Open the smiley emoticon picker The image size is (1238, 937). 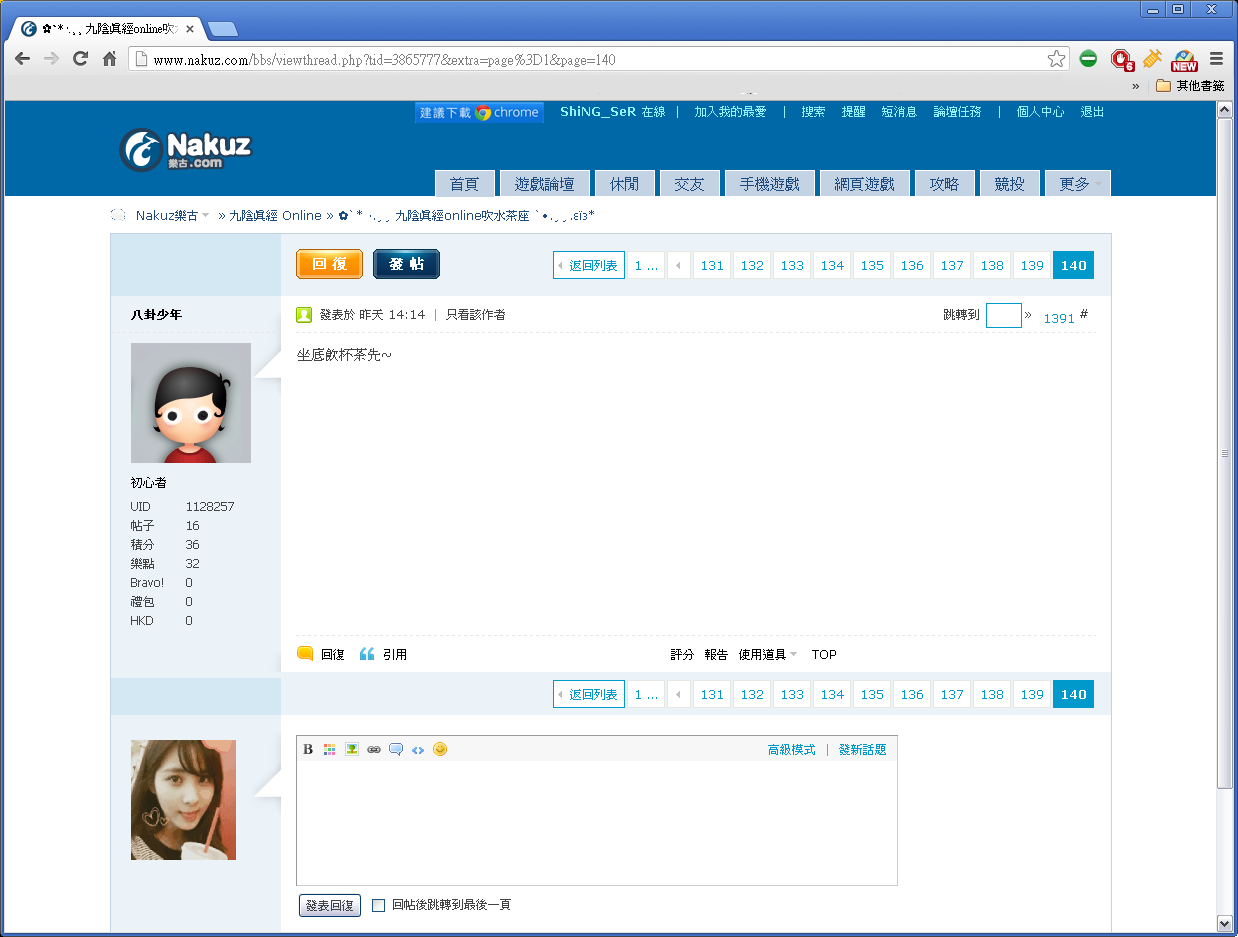tap(440, 749)
